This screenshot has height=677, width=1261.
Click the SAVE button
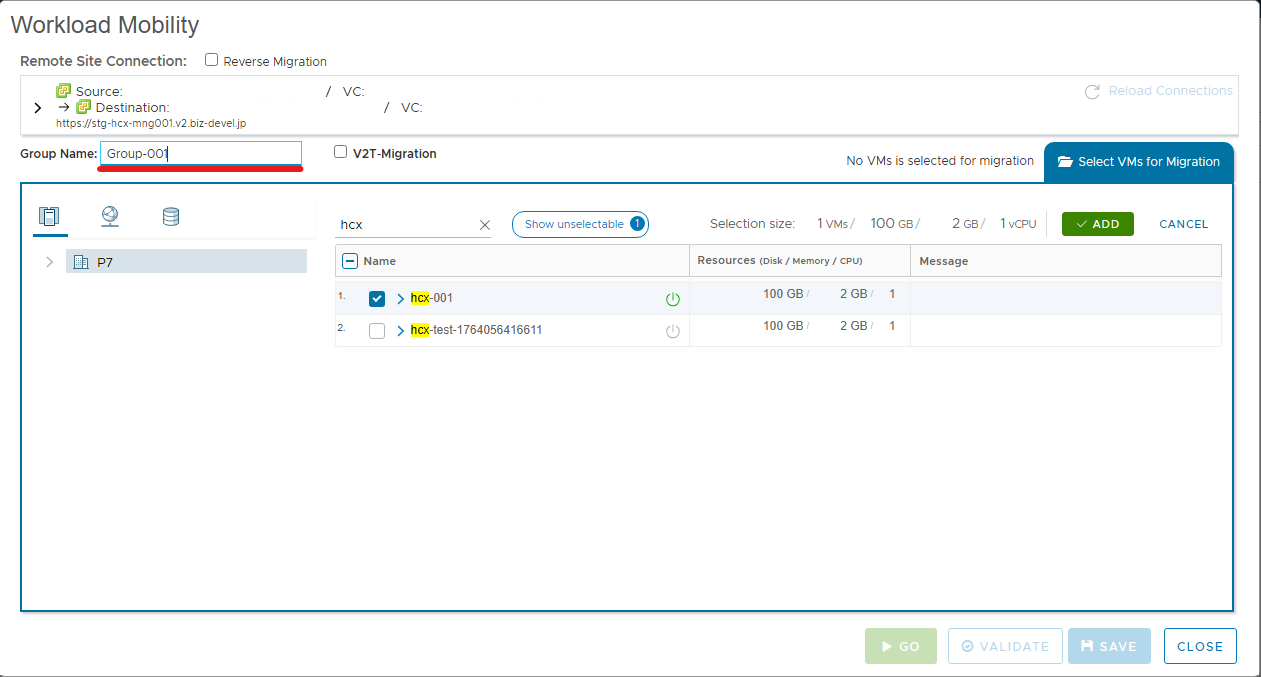[x=1109, y=646]
